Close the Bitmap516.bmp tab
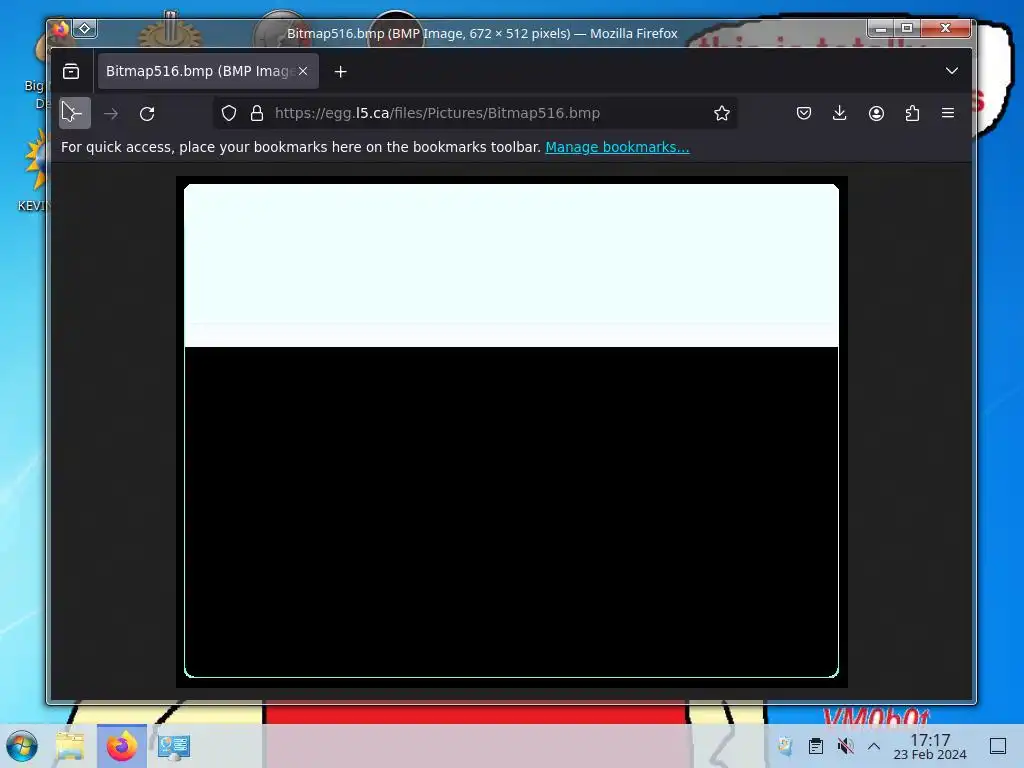This screenshot has height=768, width=1024. tap(303, 71)
